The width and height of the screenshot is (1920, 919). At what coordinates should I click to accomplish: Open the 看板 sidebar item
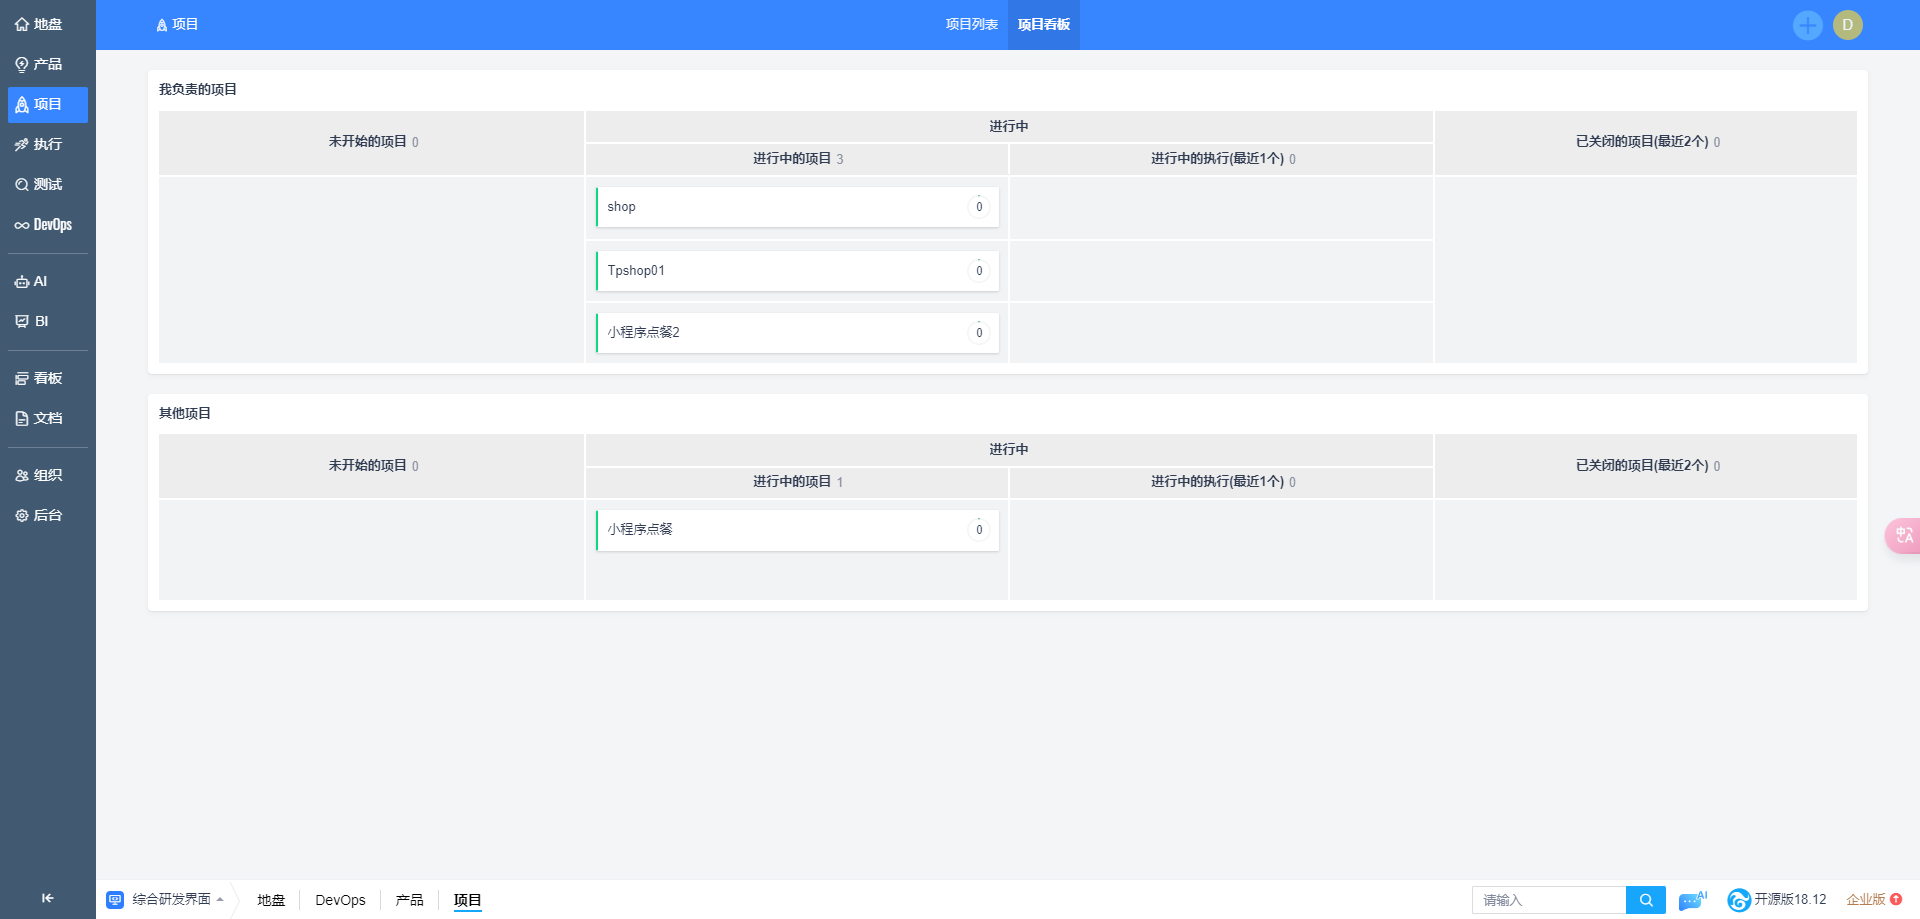(x=47, y=378)
